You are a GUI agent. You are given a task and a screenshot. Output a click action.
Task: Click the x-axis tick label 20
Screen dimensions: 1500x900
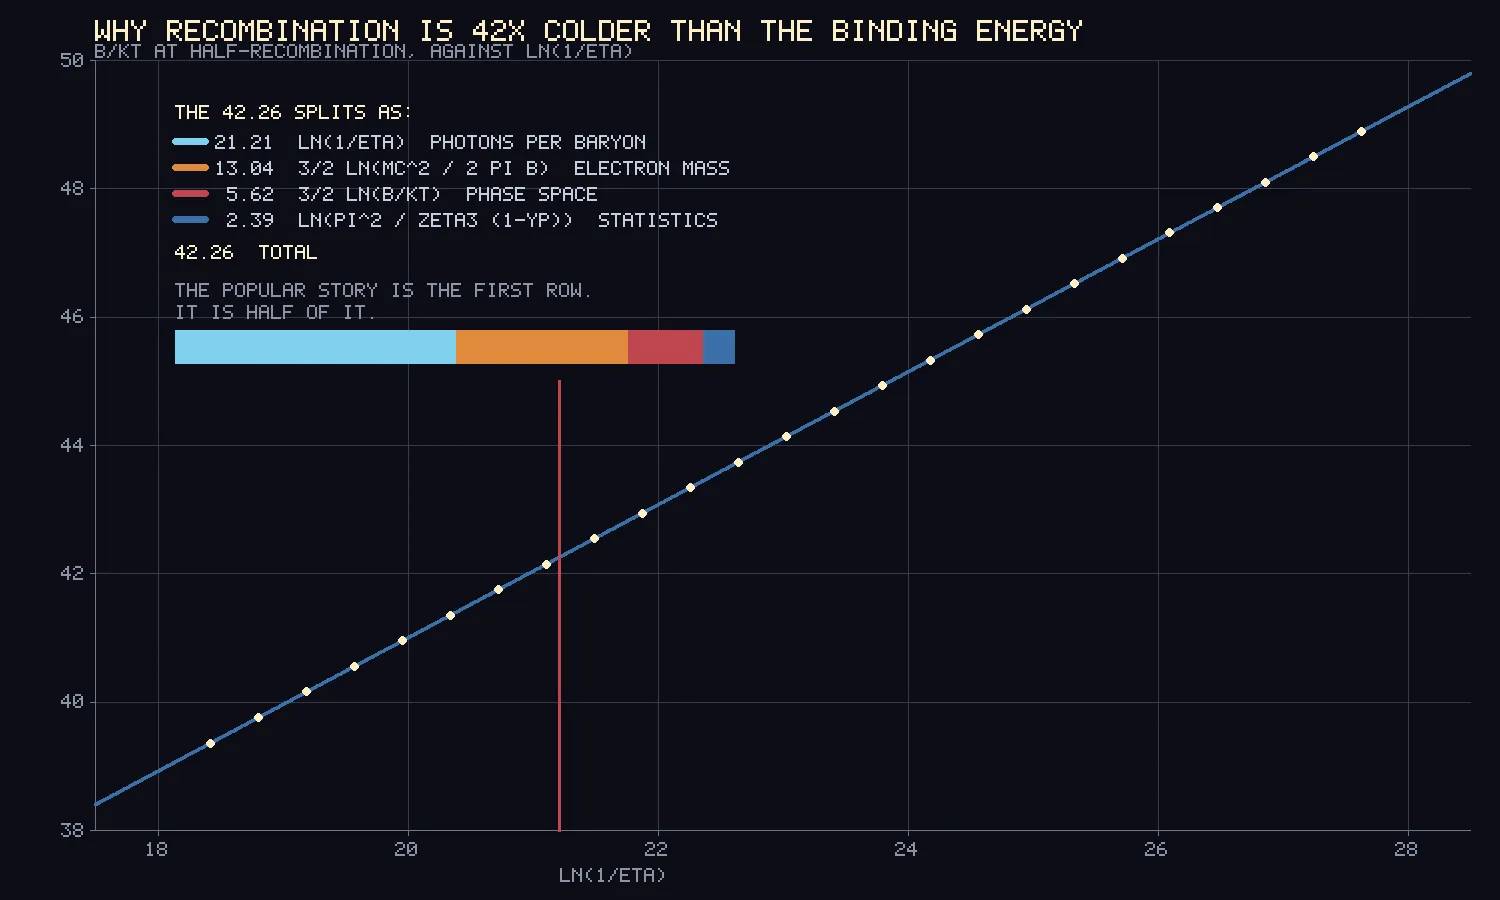coord(406,849)
